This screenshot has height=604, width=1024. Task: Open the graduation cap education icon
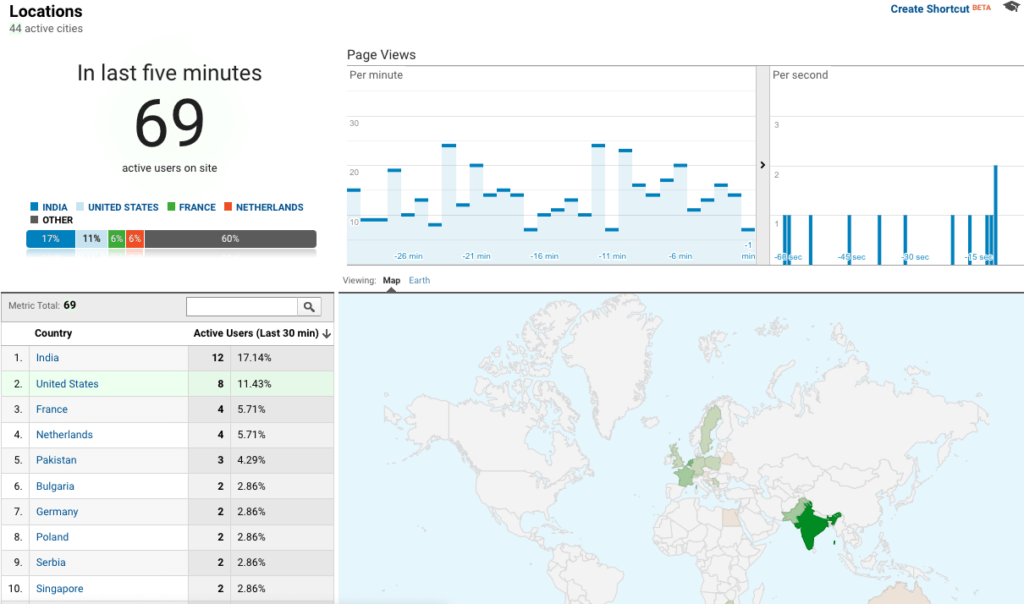[x=1012, y=7]
